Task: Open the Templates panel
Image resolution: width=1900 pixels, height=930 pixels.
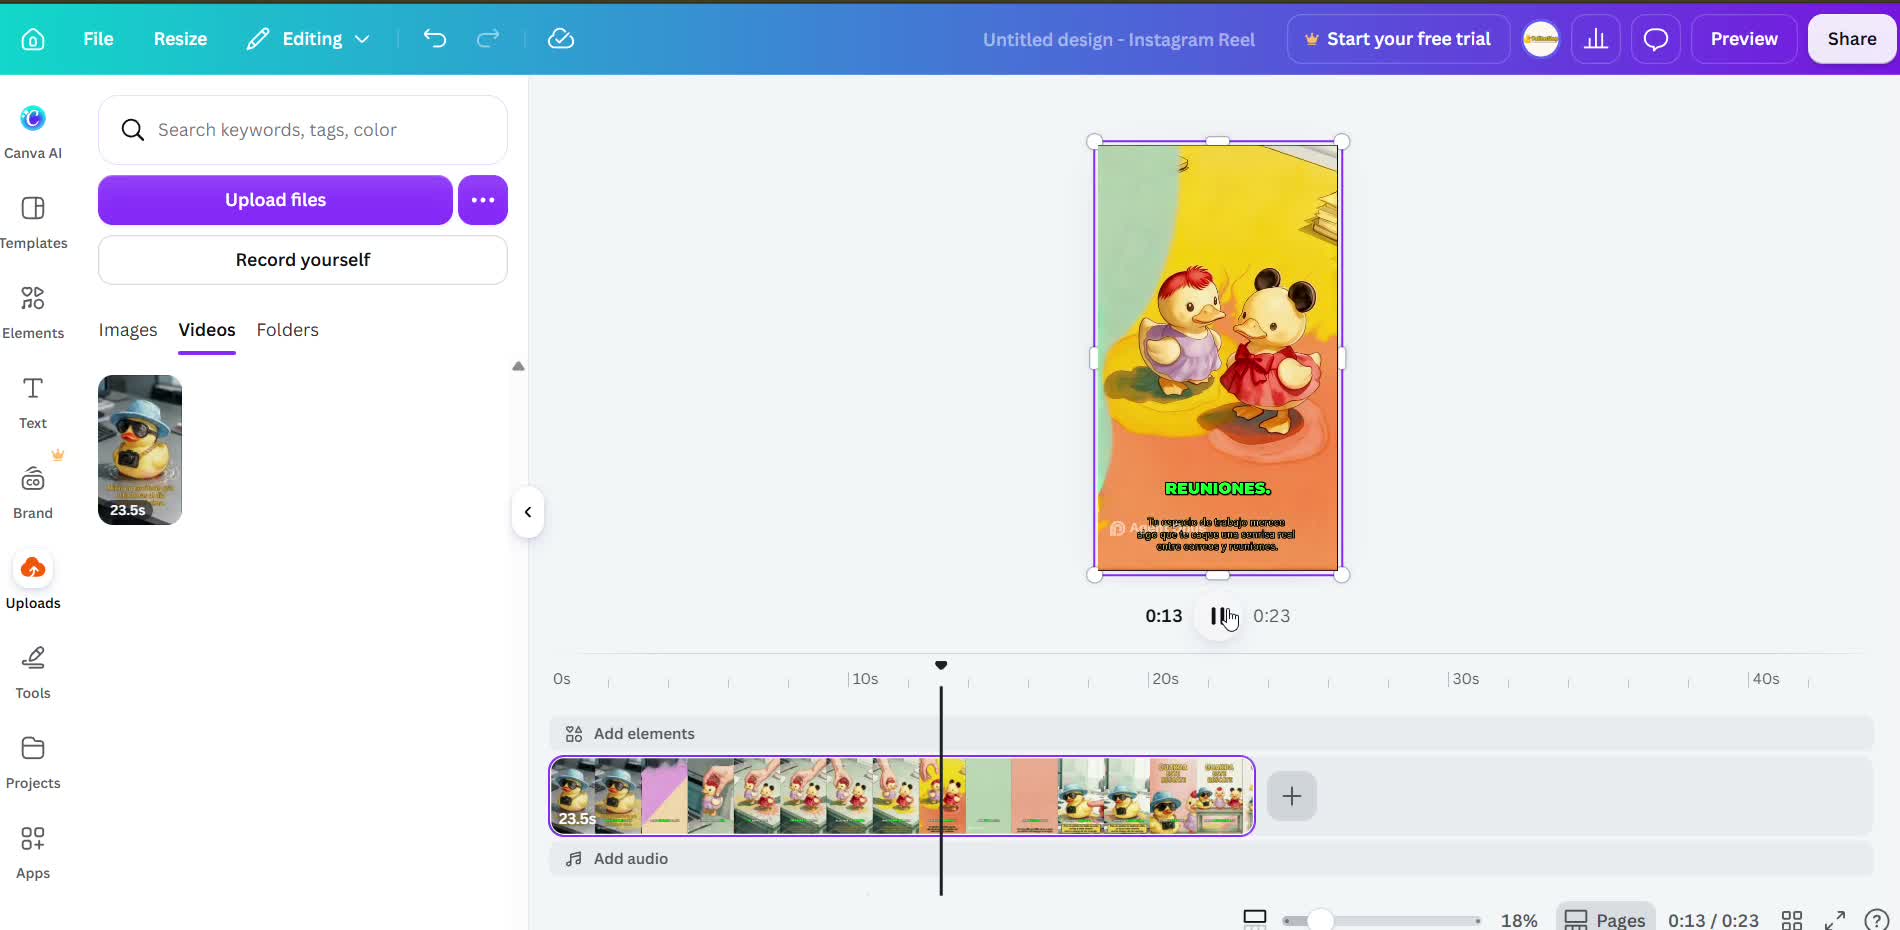Action: coord(33,222)
